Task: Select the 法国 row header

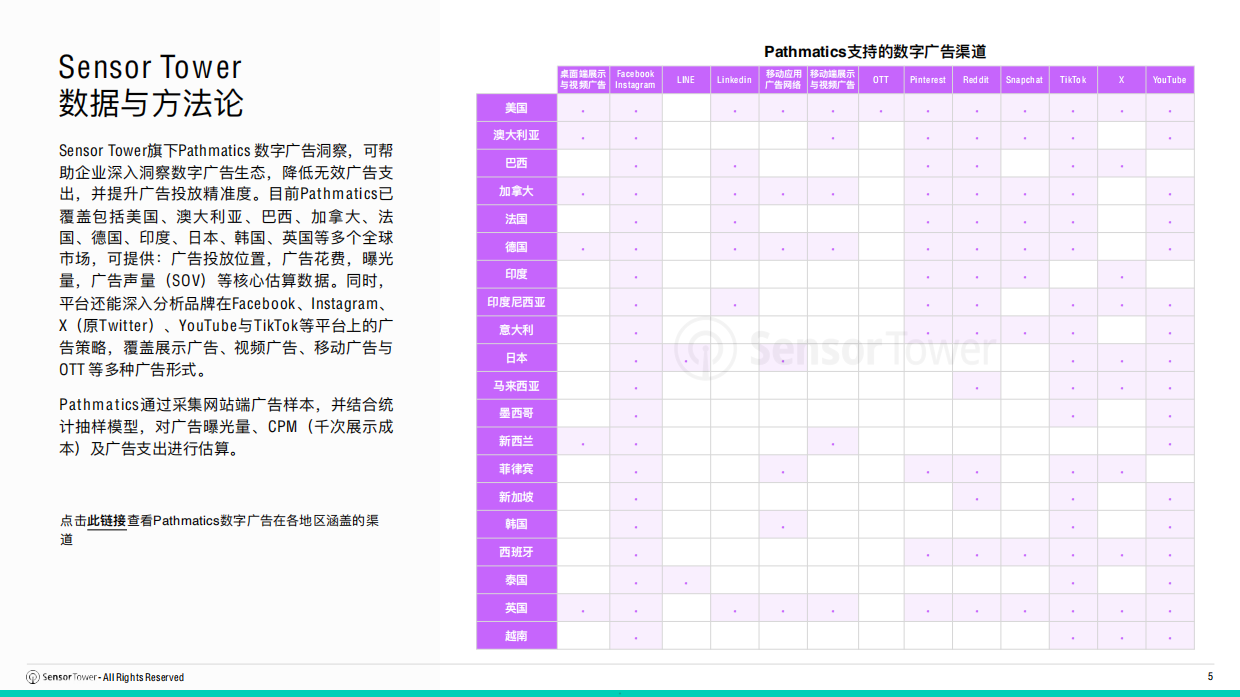Action: click(516, 219)
